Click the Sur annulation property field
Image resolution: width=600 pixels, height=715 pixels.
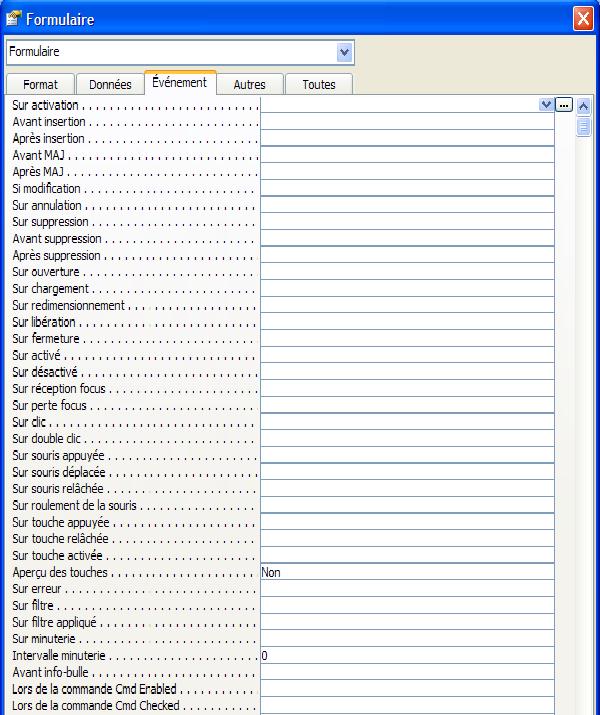(407, 205)
